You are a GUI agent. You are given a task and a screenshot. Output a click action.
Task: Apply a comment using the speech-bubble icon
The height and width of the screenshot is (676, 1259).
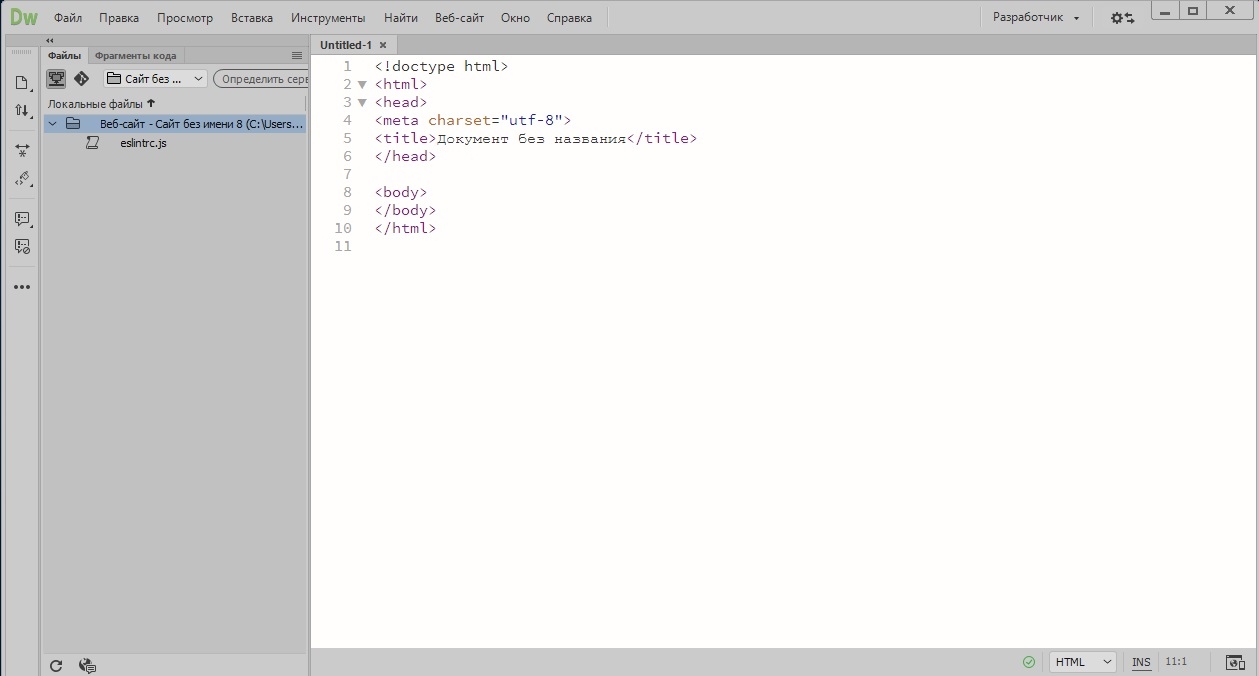[22, 219]
